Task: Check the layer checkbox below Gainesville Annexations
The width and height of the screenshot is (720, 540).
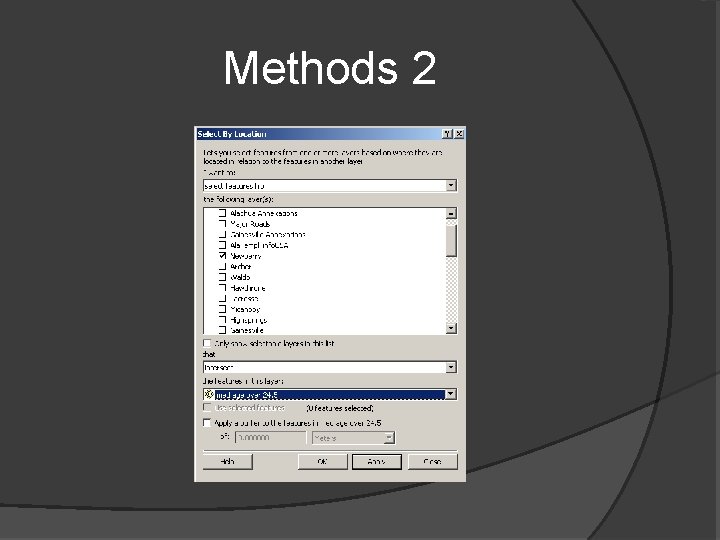Action: 222,245
